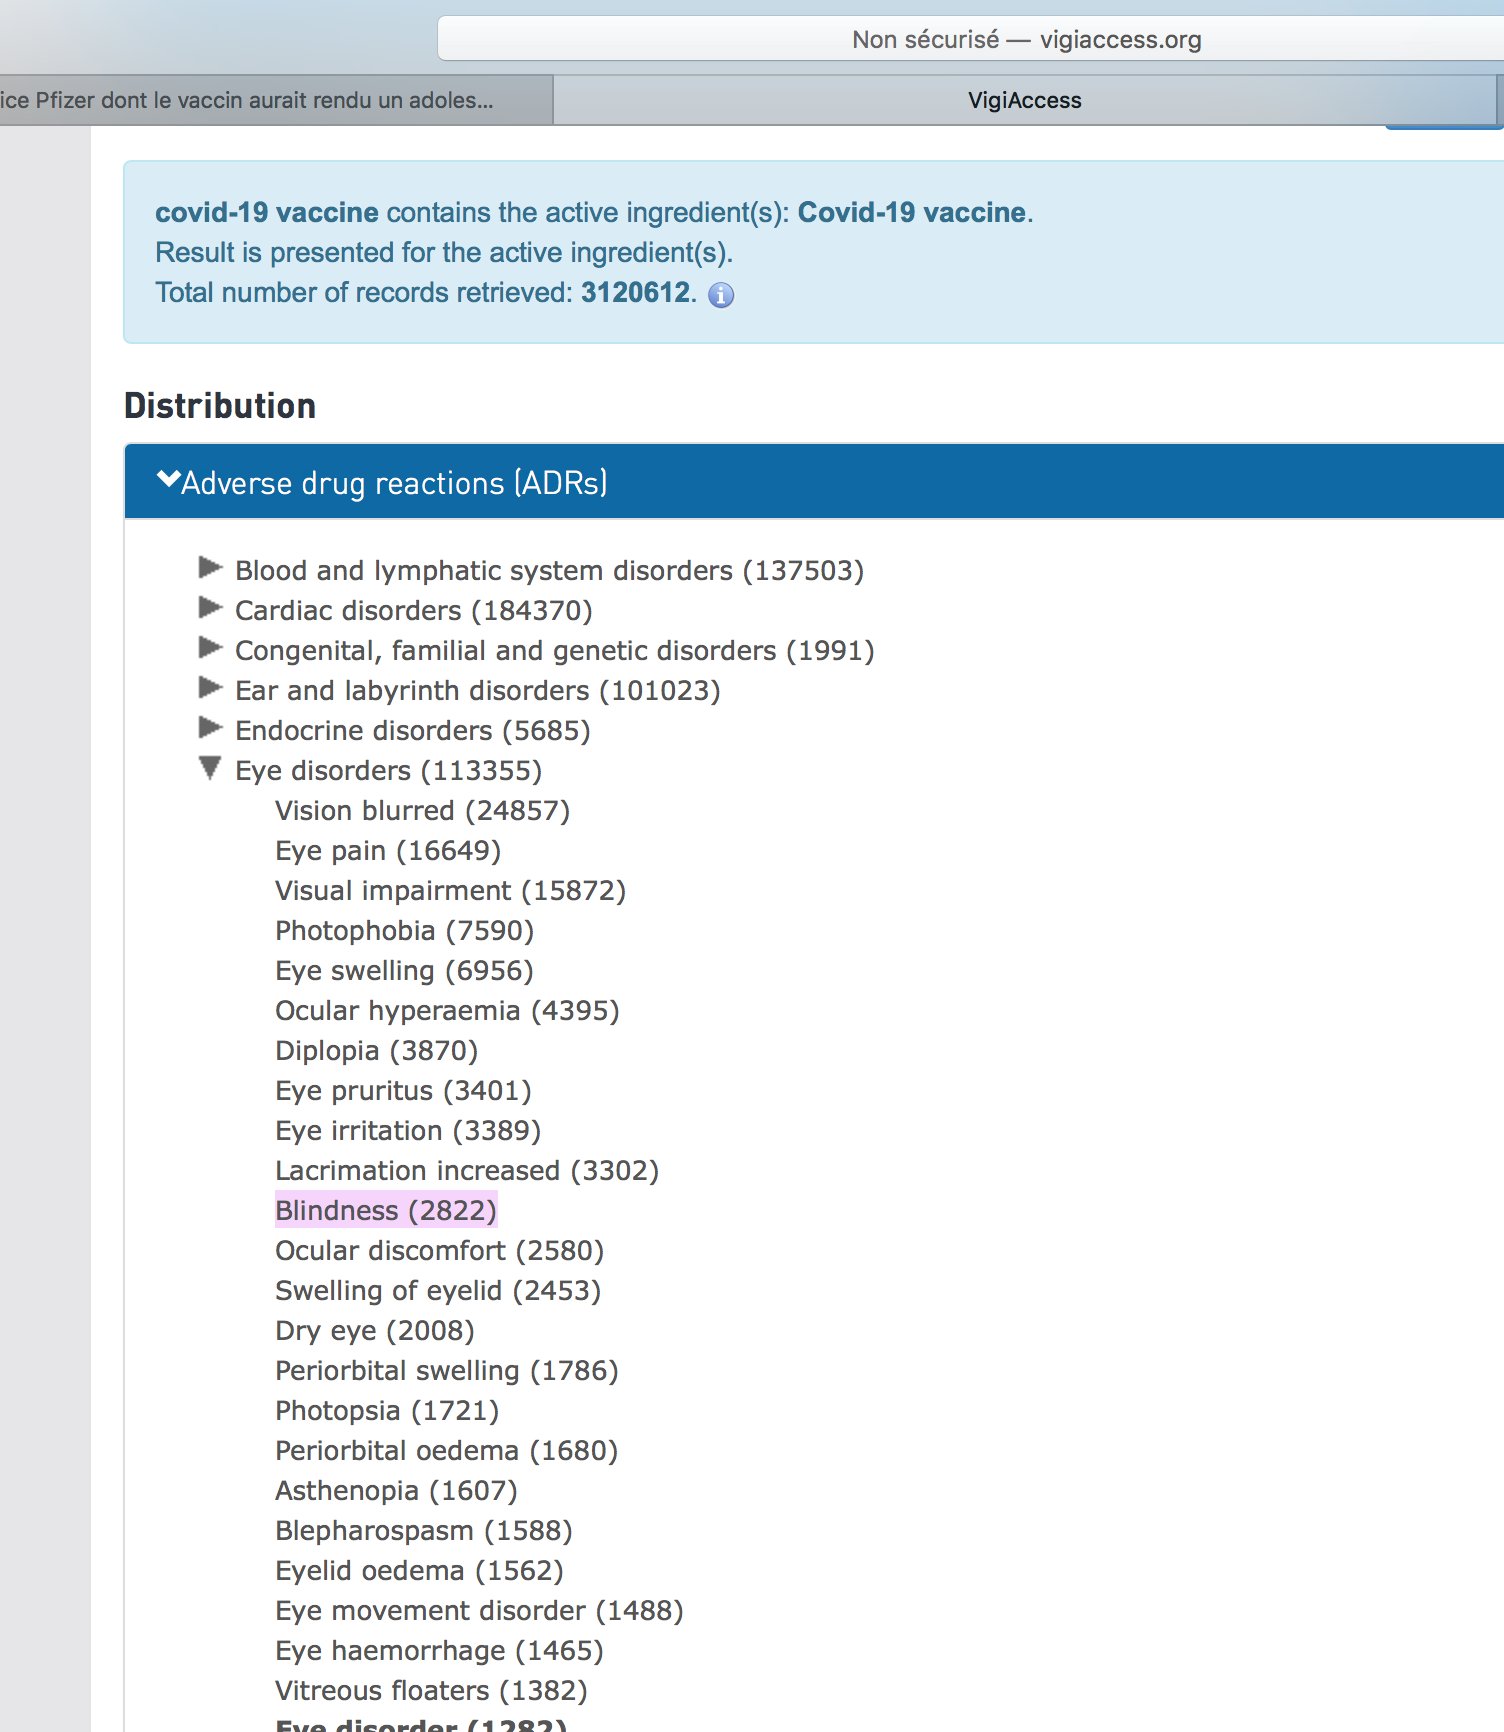Click the Eye pain reaction item
Image resolution: width=1504 pixels, height=1732 pixels.
point(388,851)
